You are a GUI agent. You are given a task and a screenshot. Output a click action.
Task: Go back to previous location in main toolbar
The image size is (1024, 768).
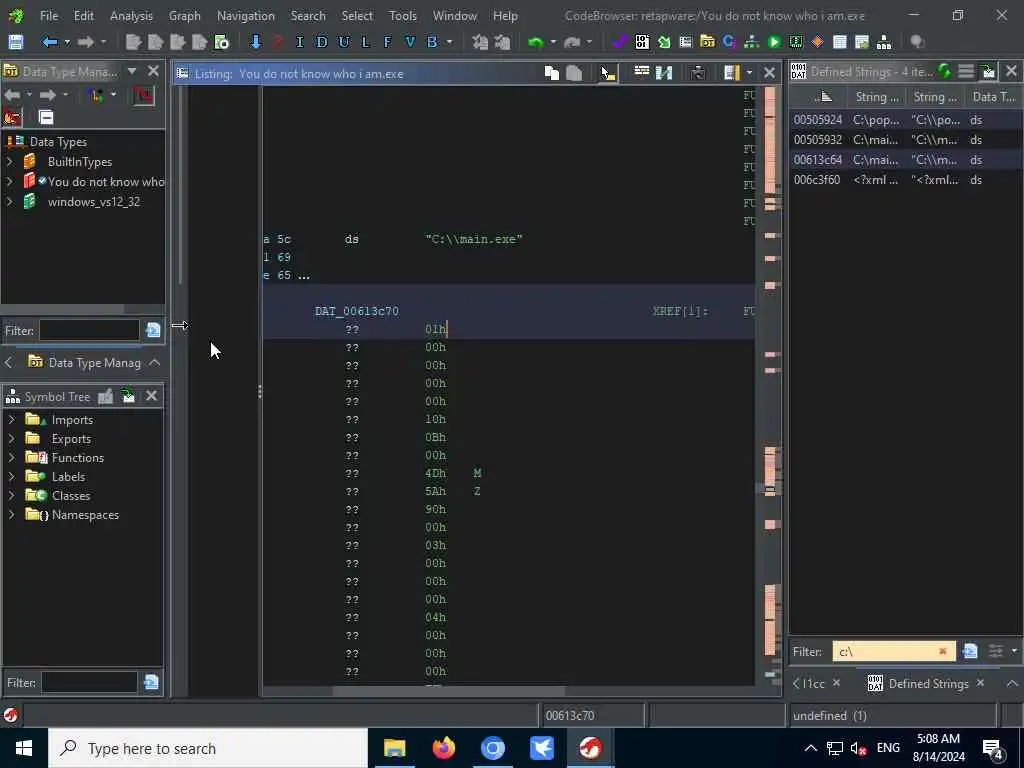[x=50, y=42]
